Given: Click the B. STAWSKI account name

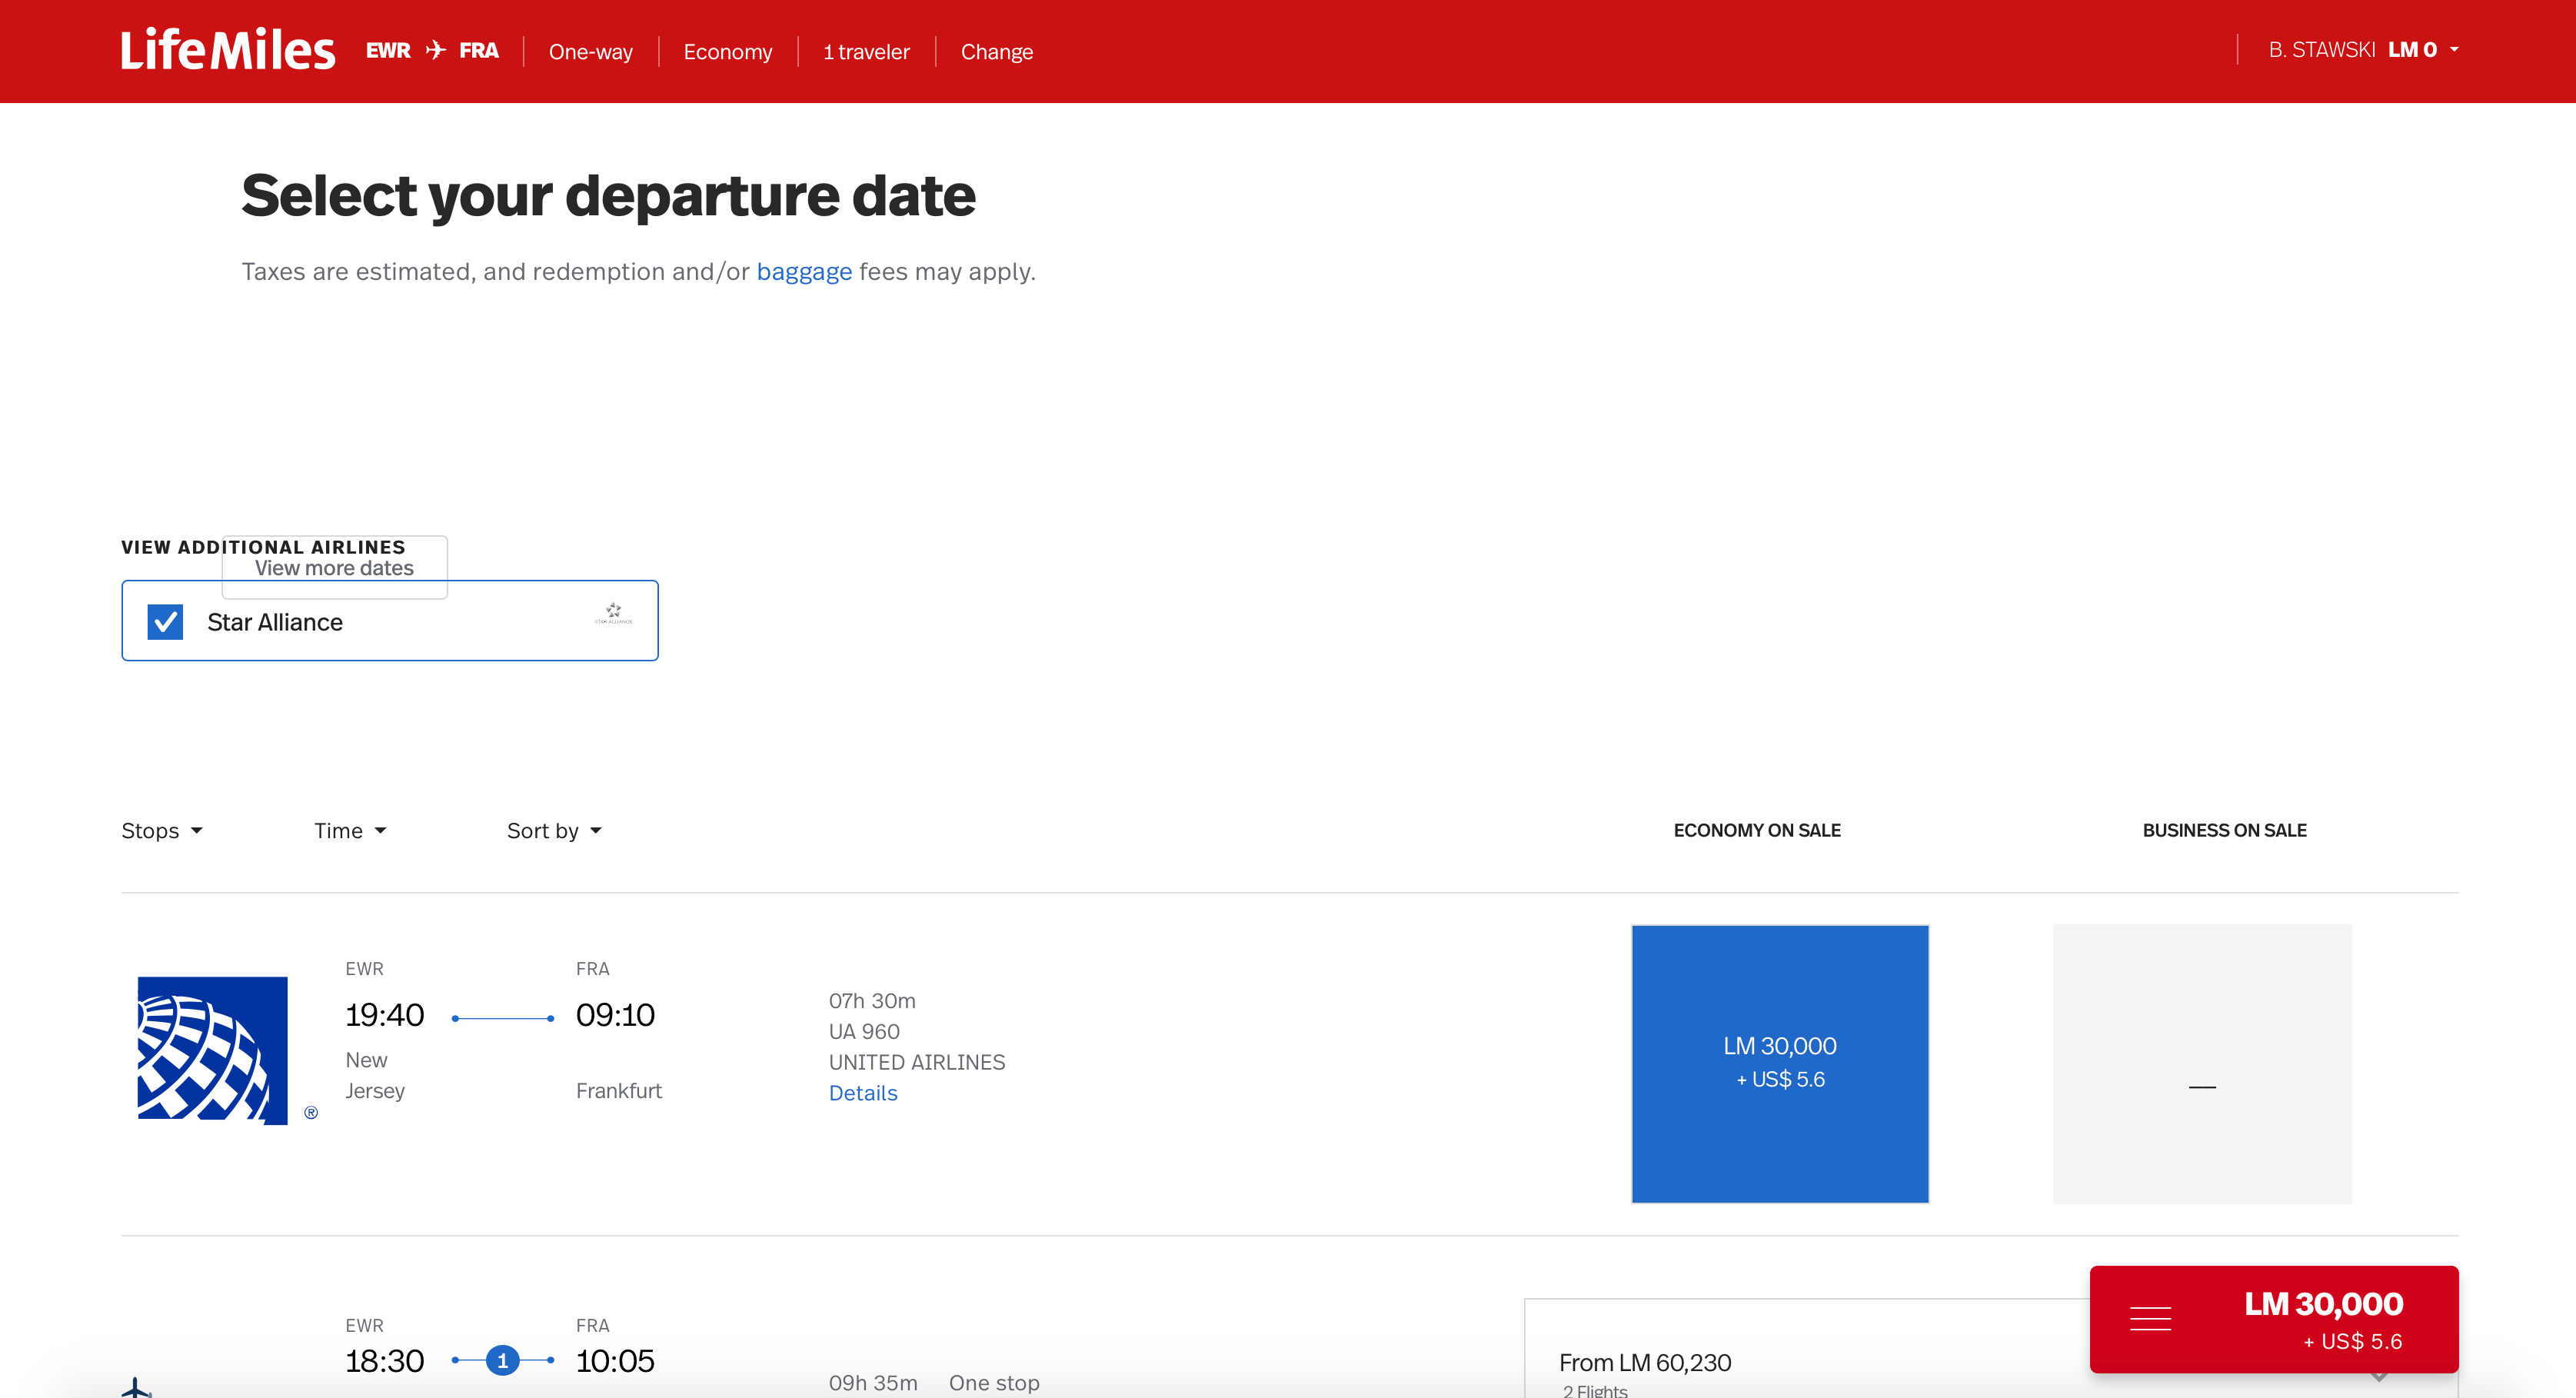Looking at the screenshot, I should pyautogui.click(x=2321, y=50).
